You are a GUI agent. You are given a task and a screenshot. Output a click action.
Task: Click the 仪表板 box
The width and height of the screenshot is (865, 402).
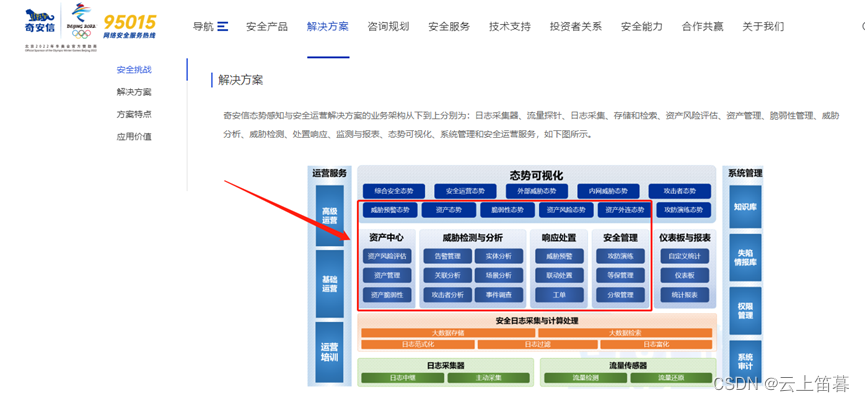point(685,275)
